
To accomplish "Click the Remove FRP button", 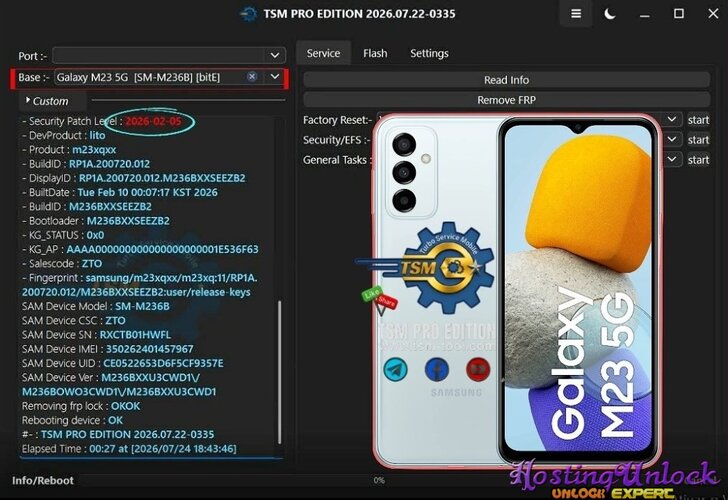I will tap(507, 100).
